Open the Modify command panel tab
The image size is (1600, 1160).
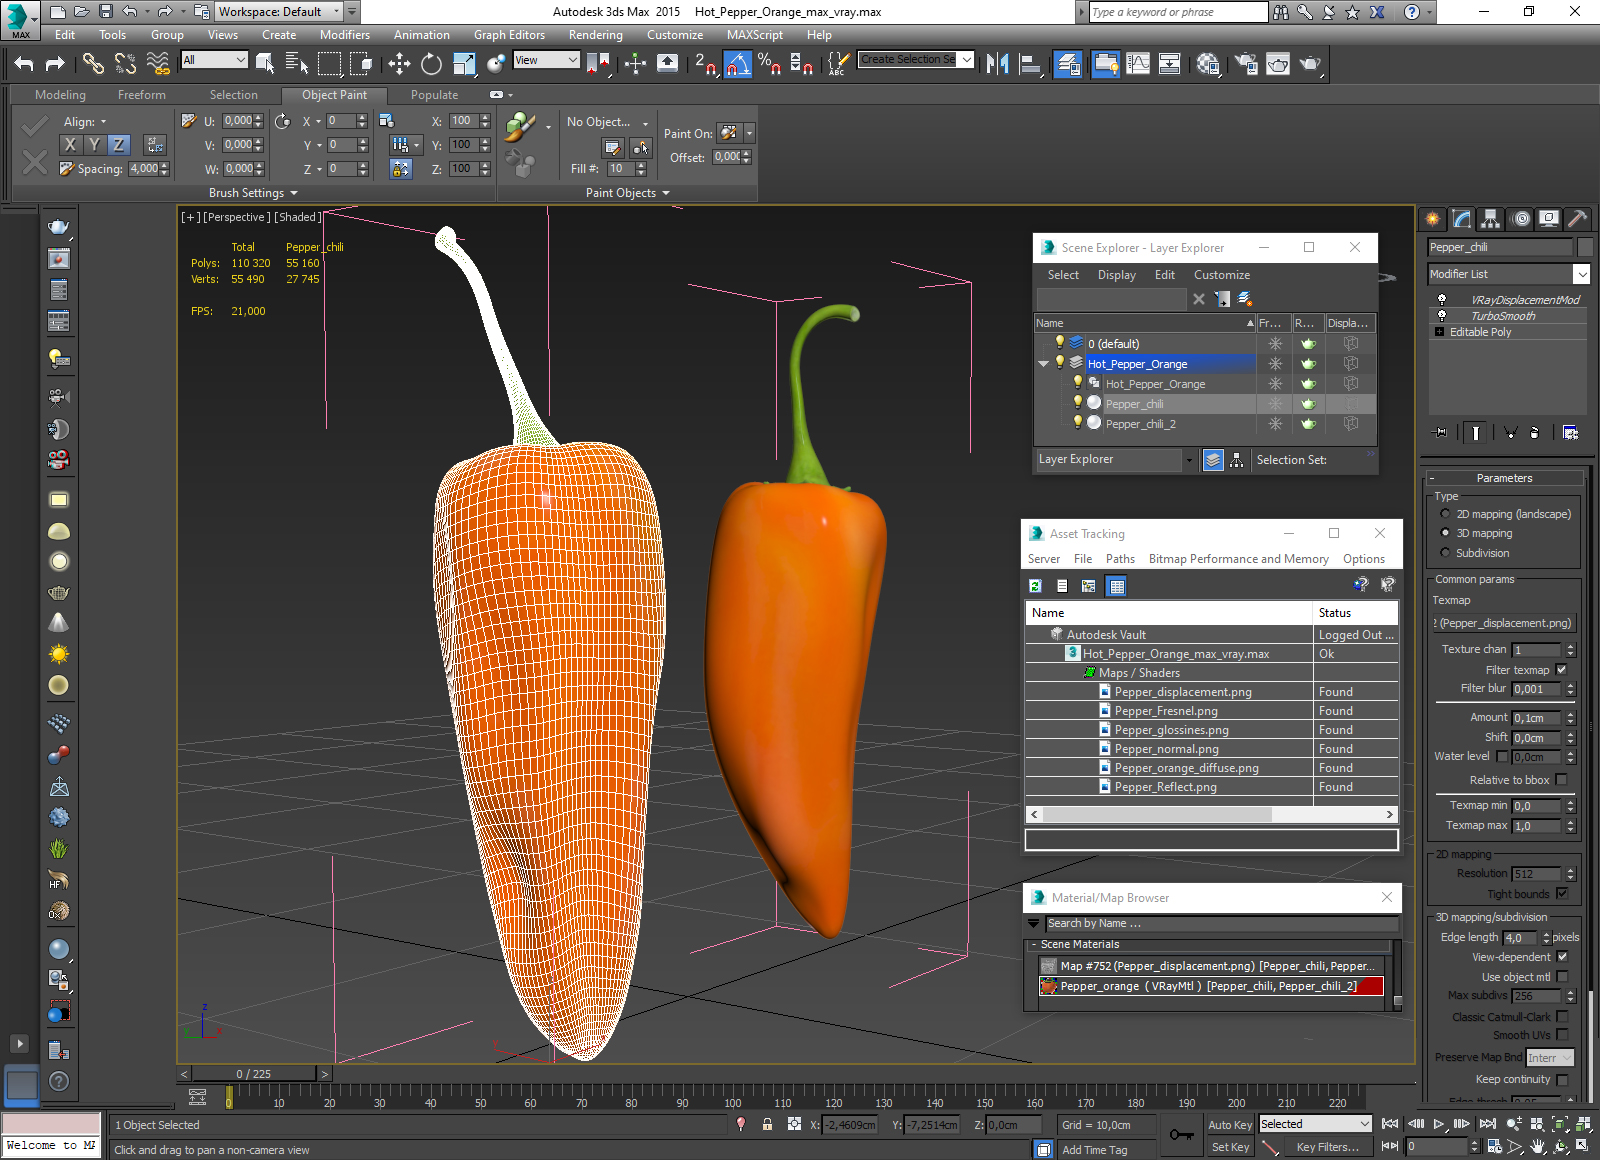pyautogui.click(x=1462, y=218)
